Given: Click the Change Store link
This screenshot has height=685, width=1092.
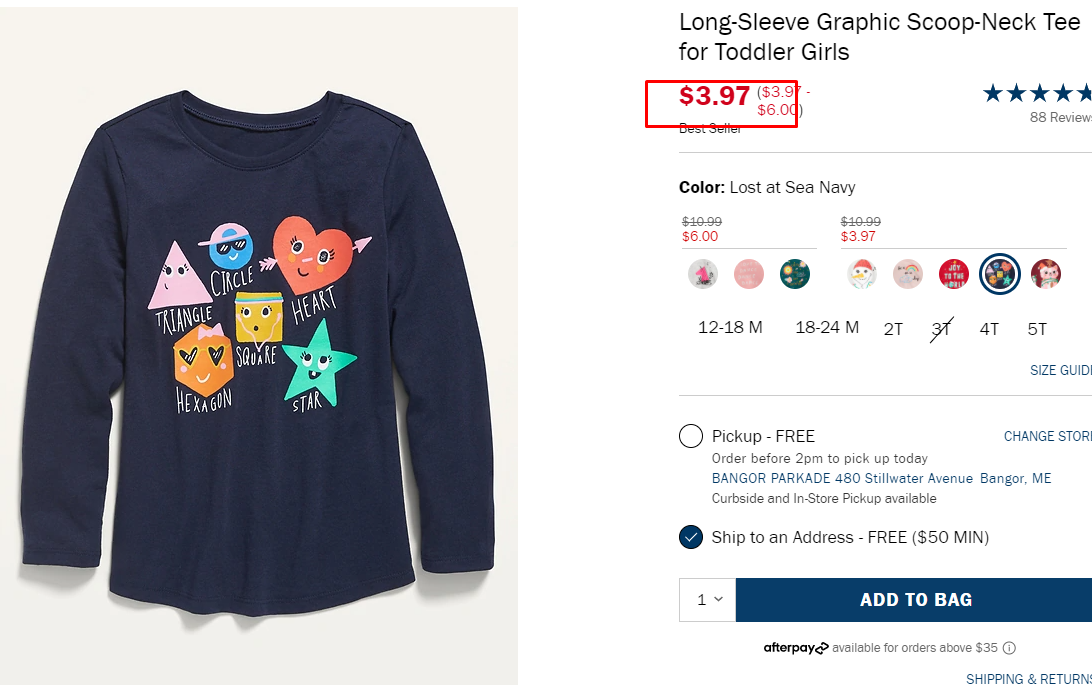Looking at the screenshot, I should 1047,436.
